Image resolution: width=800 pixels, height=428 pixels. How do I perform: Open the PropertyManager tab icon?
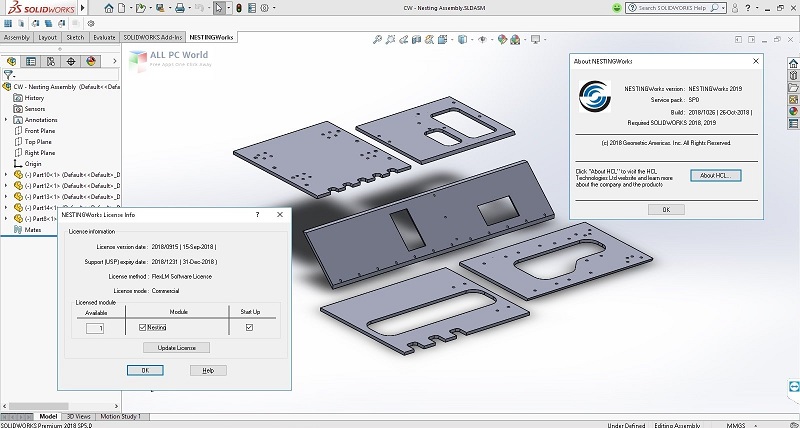coord(30,60)
